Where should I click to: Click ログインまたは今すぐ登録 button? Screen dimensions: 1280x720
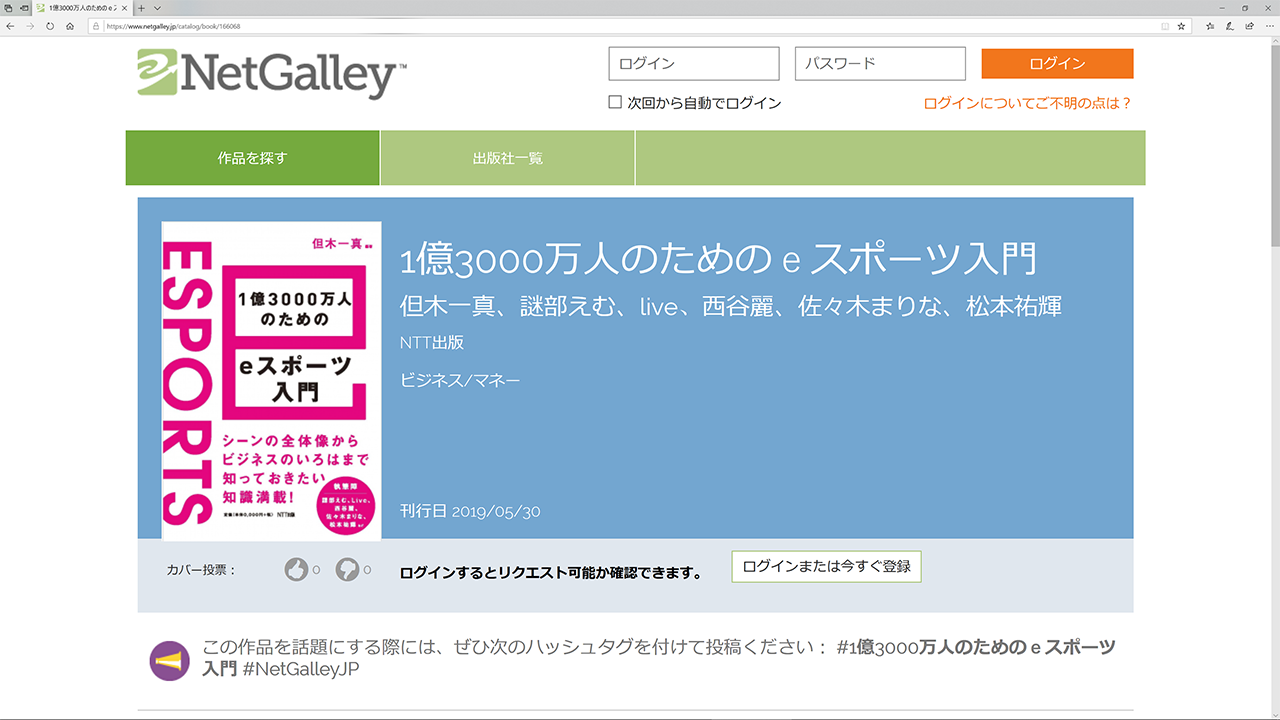826,566
